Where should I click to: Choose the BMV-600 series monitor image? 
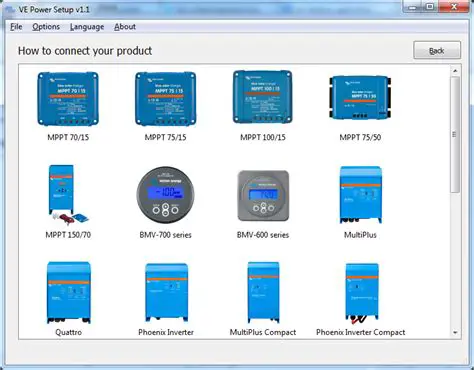pyautogui.click(x=263, y=196)
